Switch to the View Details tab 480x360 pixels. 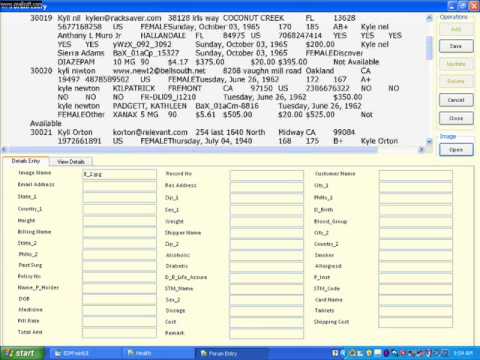[x=71, y=162]
